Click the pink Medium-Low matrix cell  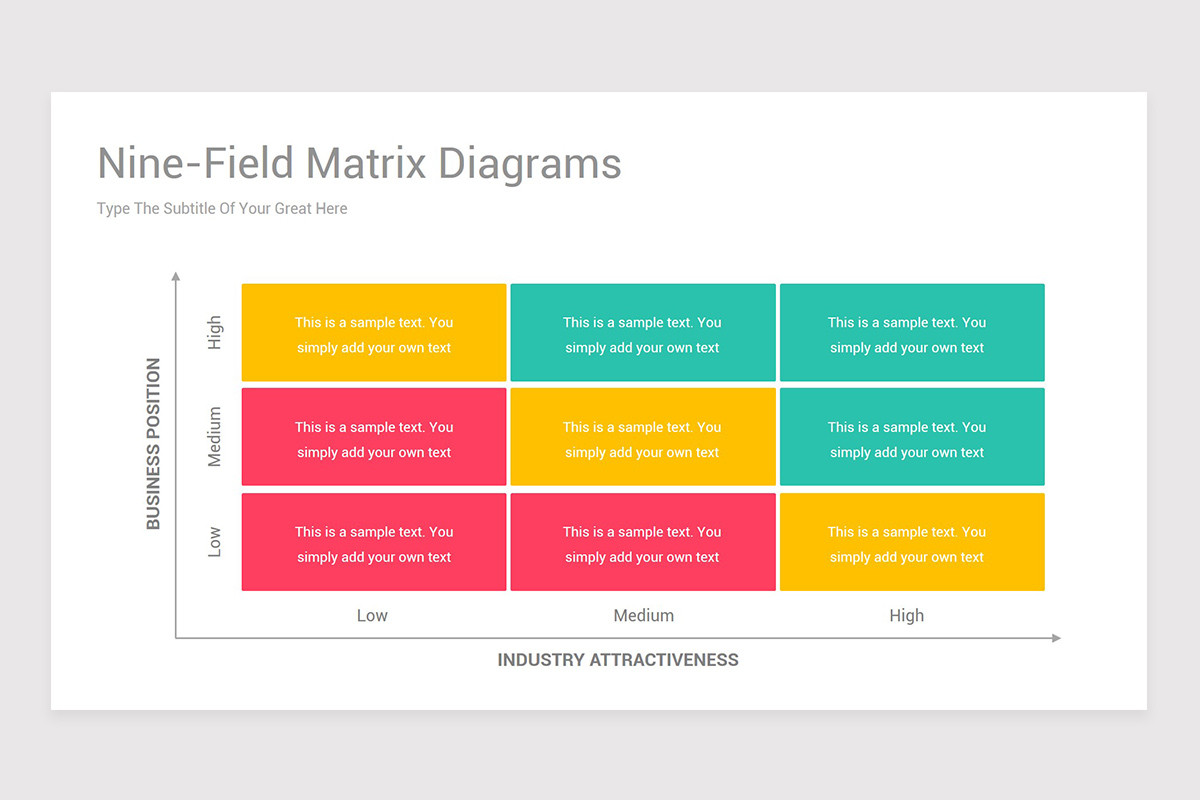click(x=373, y=437)
